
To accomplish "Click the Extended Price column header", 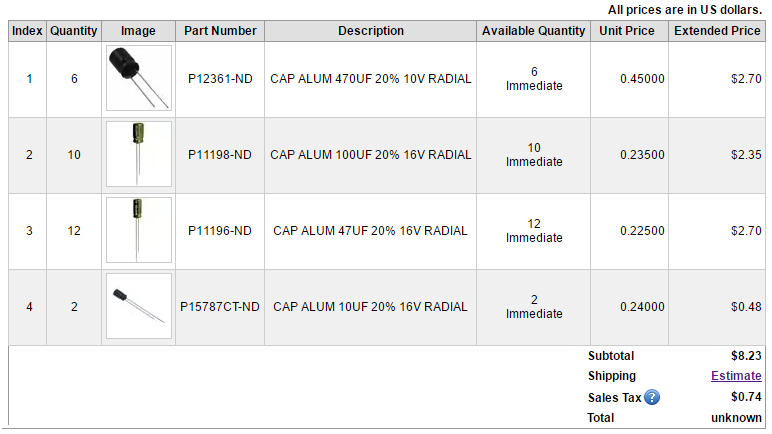I will [x=717, y=31].
